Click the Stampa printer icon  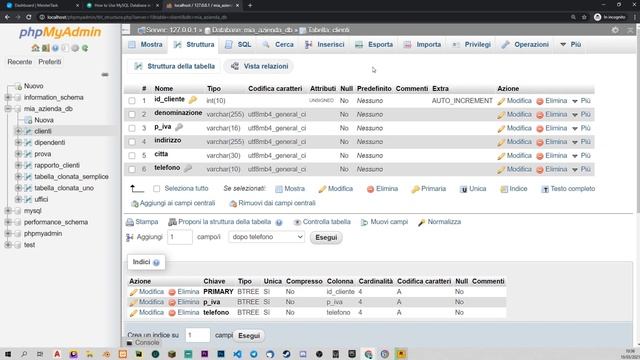point(130,222)
